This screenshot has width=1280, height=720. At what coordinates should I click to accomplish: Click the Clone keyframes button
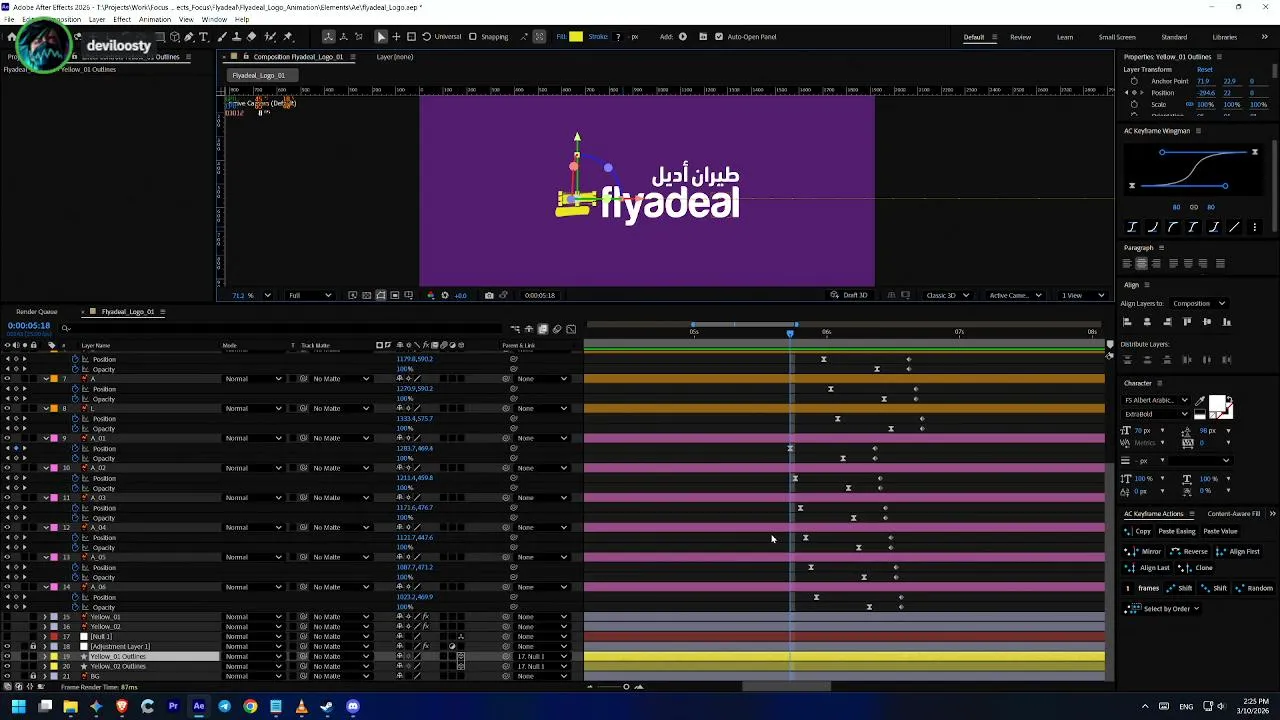pos(1195,568)
